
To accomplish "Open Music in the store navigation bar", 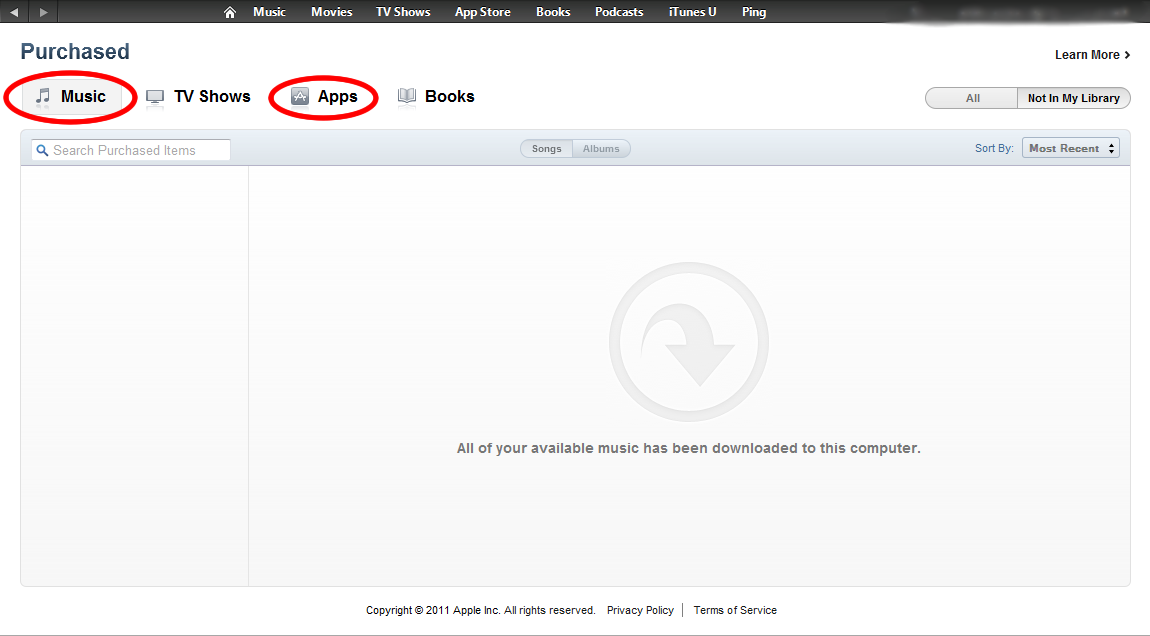I will click(x=269, y=12).
